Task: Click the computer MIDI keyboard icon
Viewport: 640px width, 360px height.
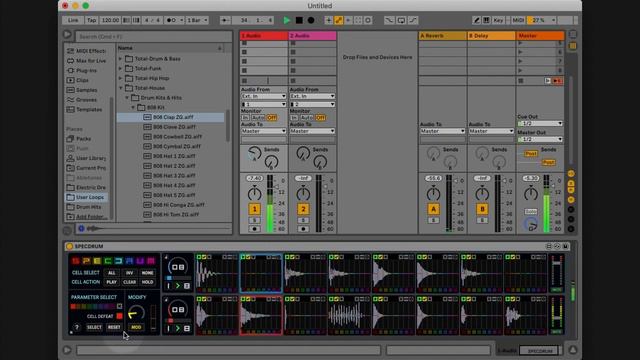Action: click(486, 20)
